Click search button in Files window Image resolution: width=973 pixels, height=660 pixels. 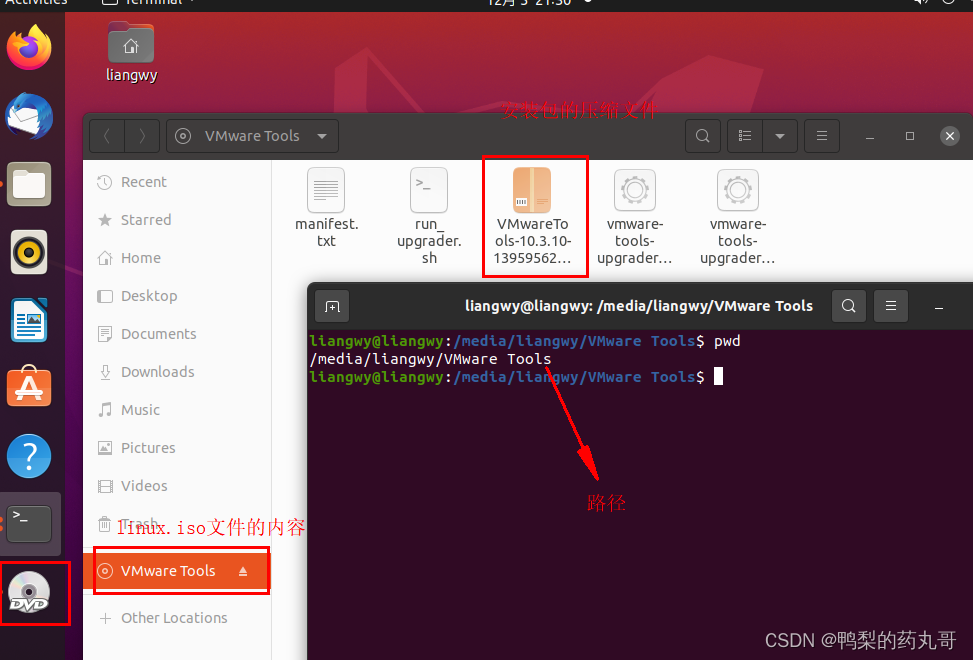[702, 136]
